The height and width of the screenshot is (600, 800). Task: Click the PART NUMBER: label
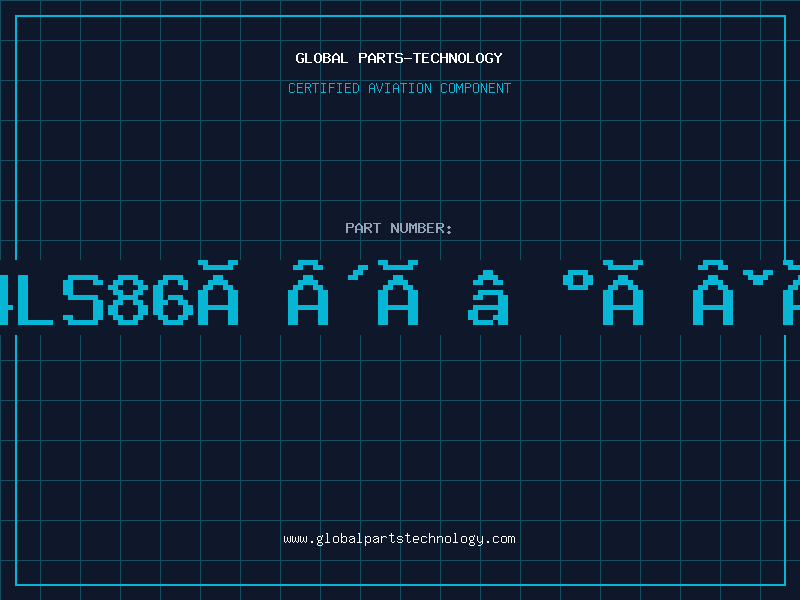(x=399, y=228)
